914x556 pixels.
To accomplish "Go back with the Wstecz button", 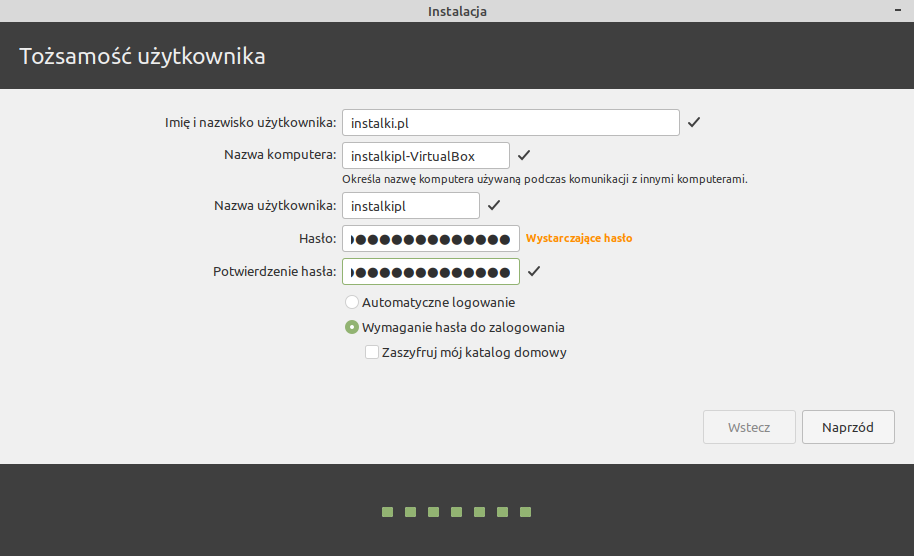I will [749, 427].
